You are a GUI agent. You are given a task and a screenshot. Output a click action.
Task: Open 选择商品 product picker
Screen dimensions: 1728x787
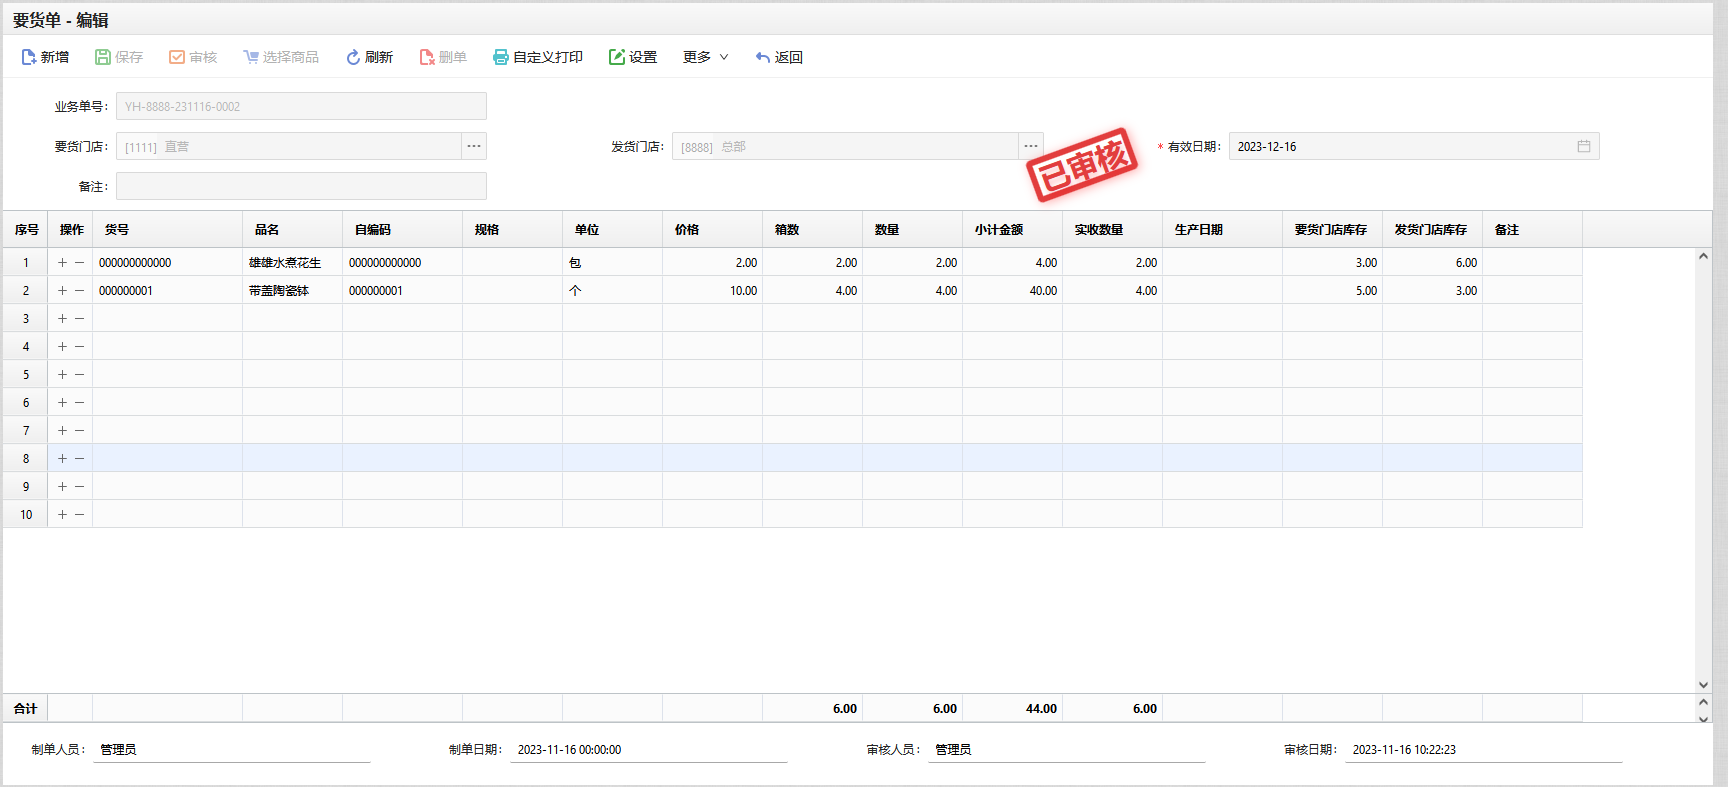point(281,57)
